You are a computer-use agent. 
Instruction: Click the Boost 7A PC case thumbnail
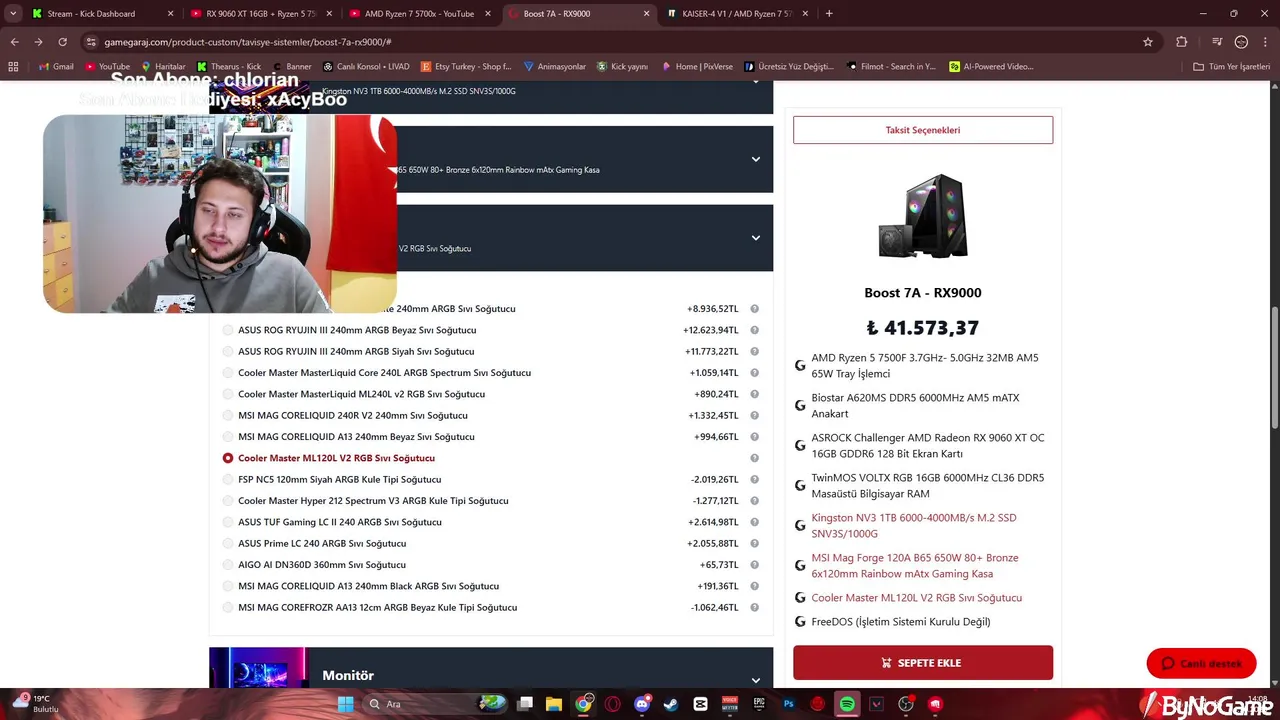pyautogui.click(x=923, y=216)
